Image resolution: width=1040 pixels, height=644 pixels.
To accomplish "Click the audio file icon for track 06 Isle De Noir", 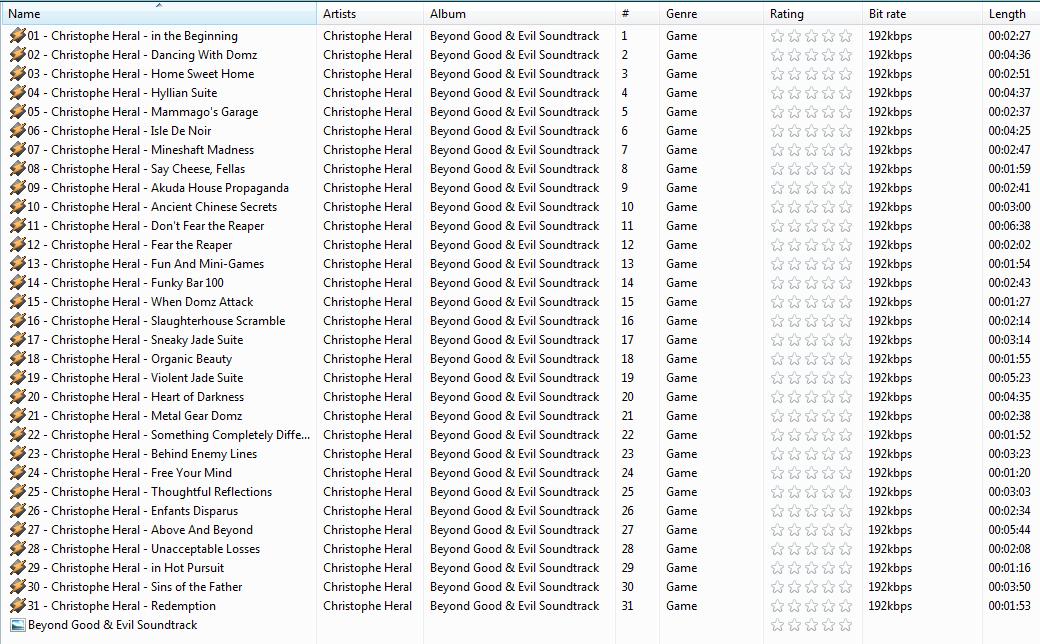I will 18,131.
